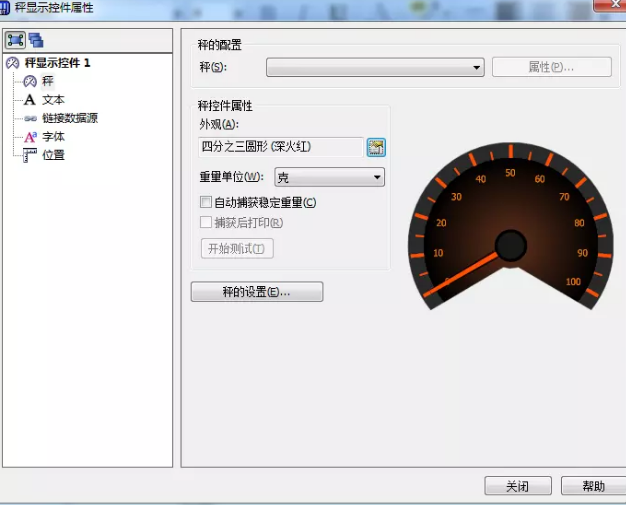Click the 关闭 button
Screen dimensions: 626x505
click(x=518, y=486)
